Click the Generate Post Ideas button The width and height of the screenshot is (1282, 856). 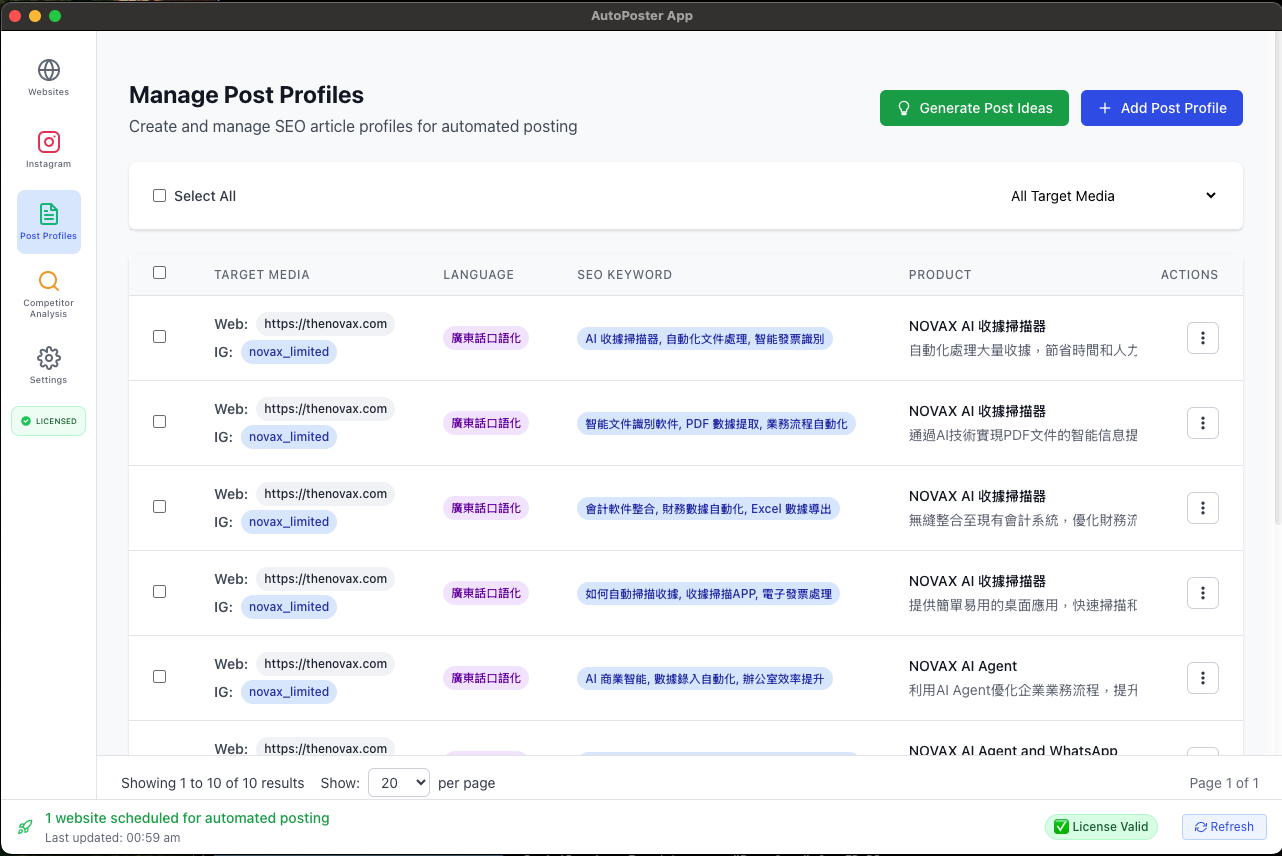click(x=973, y=108)
